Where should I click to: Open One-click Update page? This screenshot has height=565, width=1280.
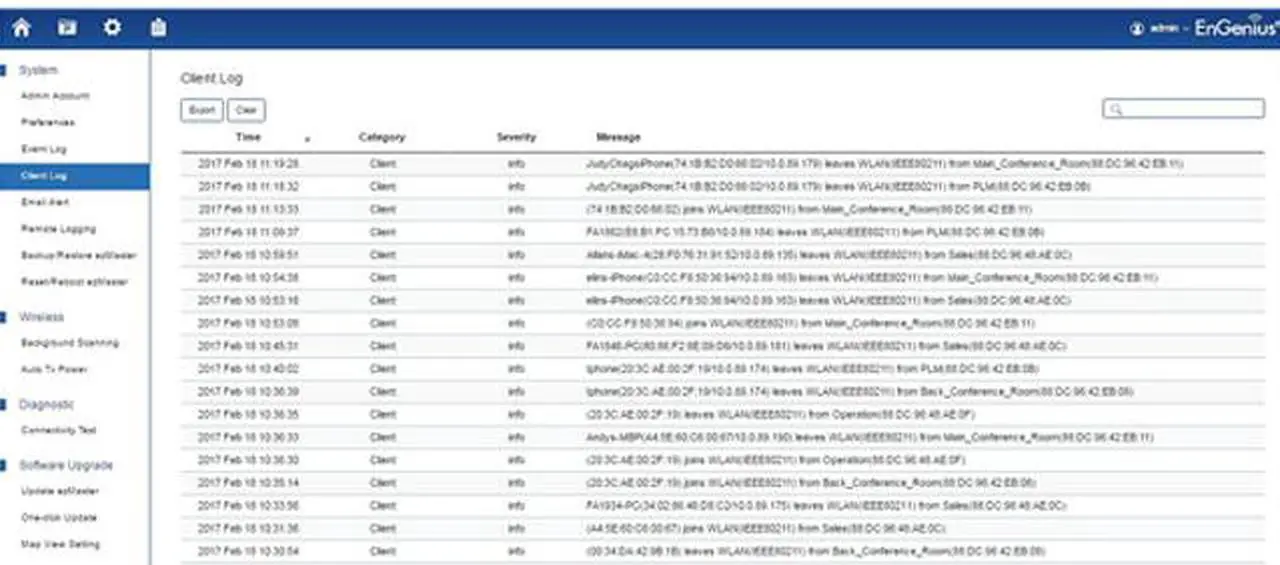pos(58,518)
